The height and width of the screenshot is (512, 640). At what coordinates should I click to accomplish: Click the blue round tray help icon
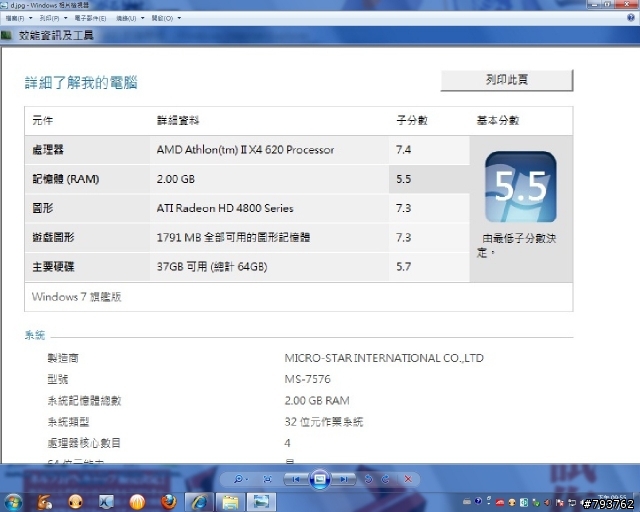(x=478, y=501)
